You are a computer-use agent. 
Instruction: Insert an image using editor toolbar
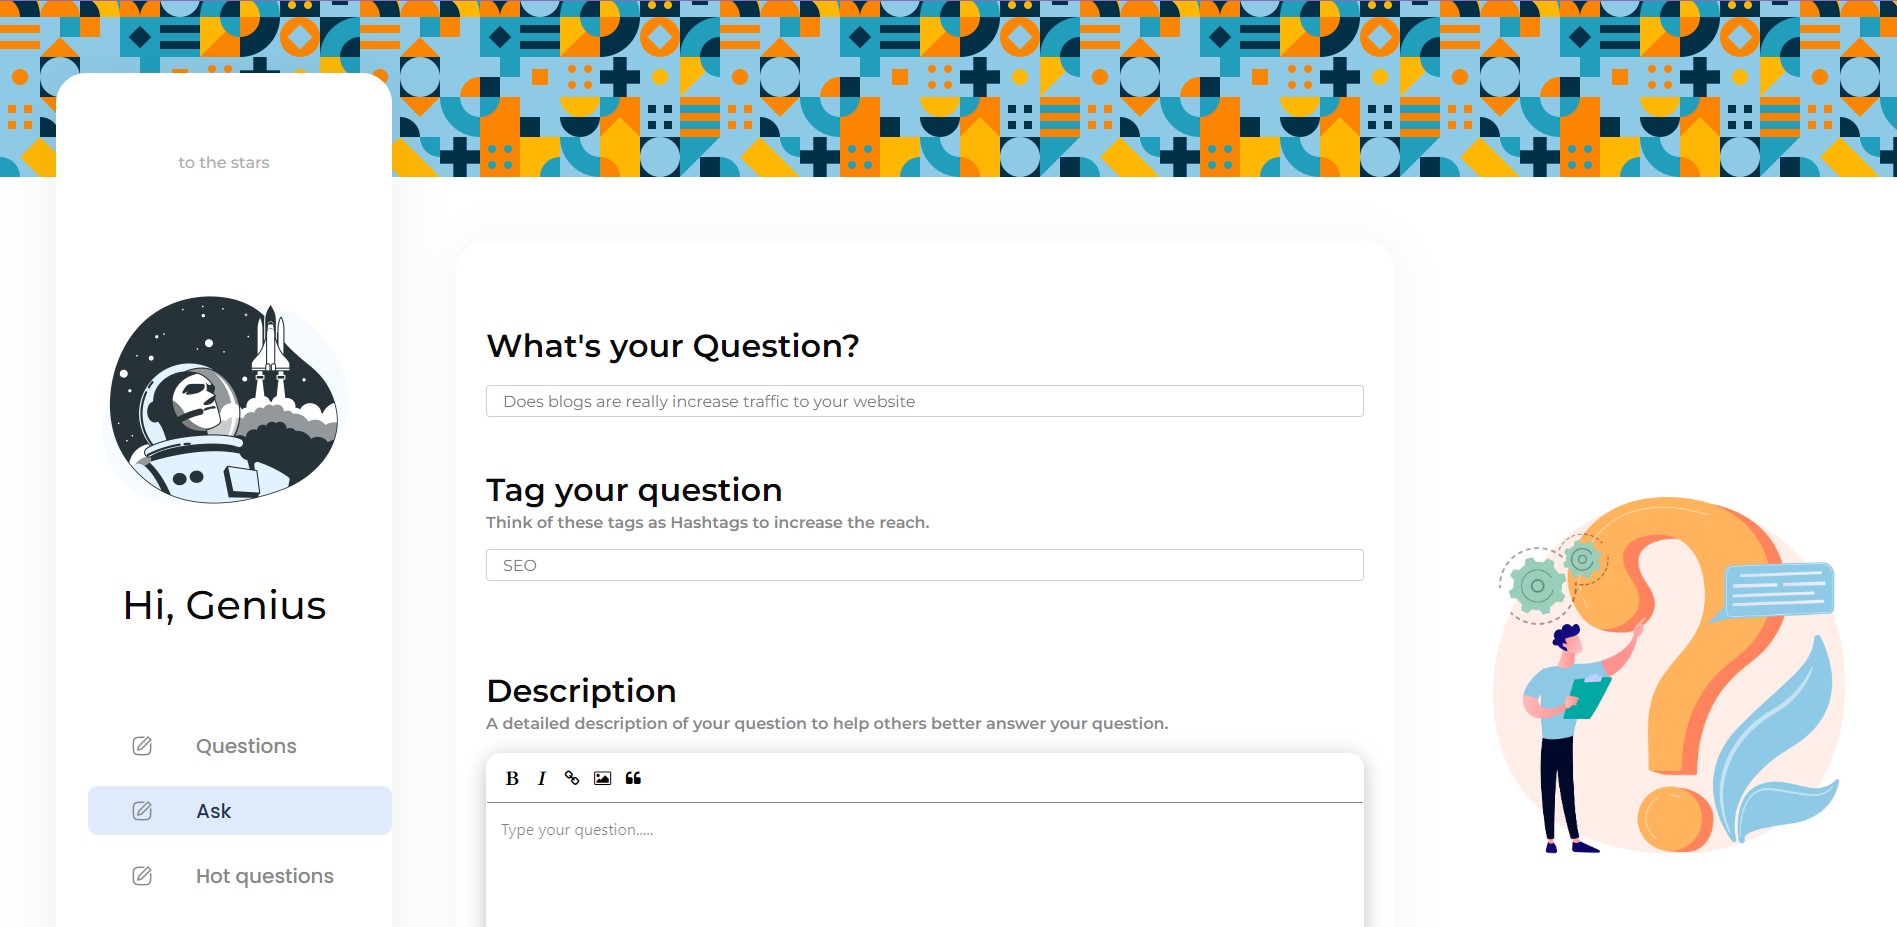[x=602, y=778]
